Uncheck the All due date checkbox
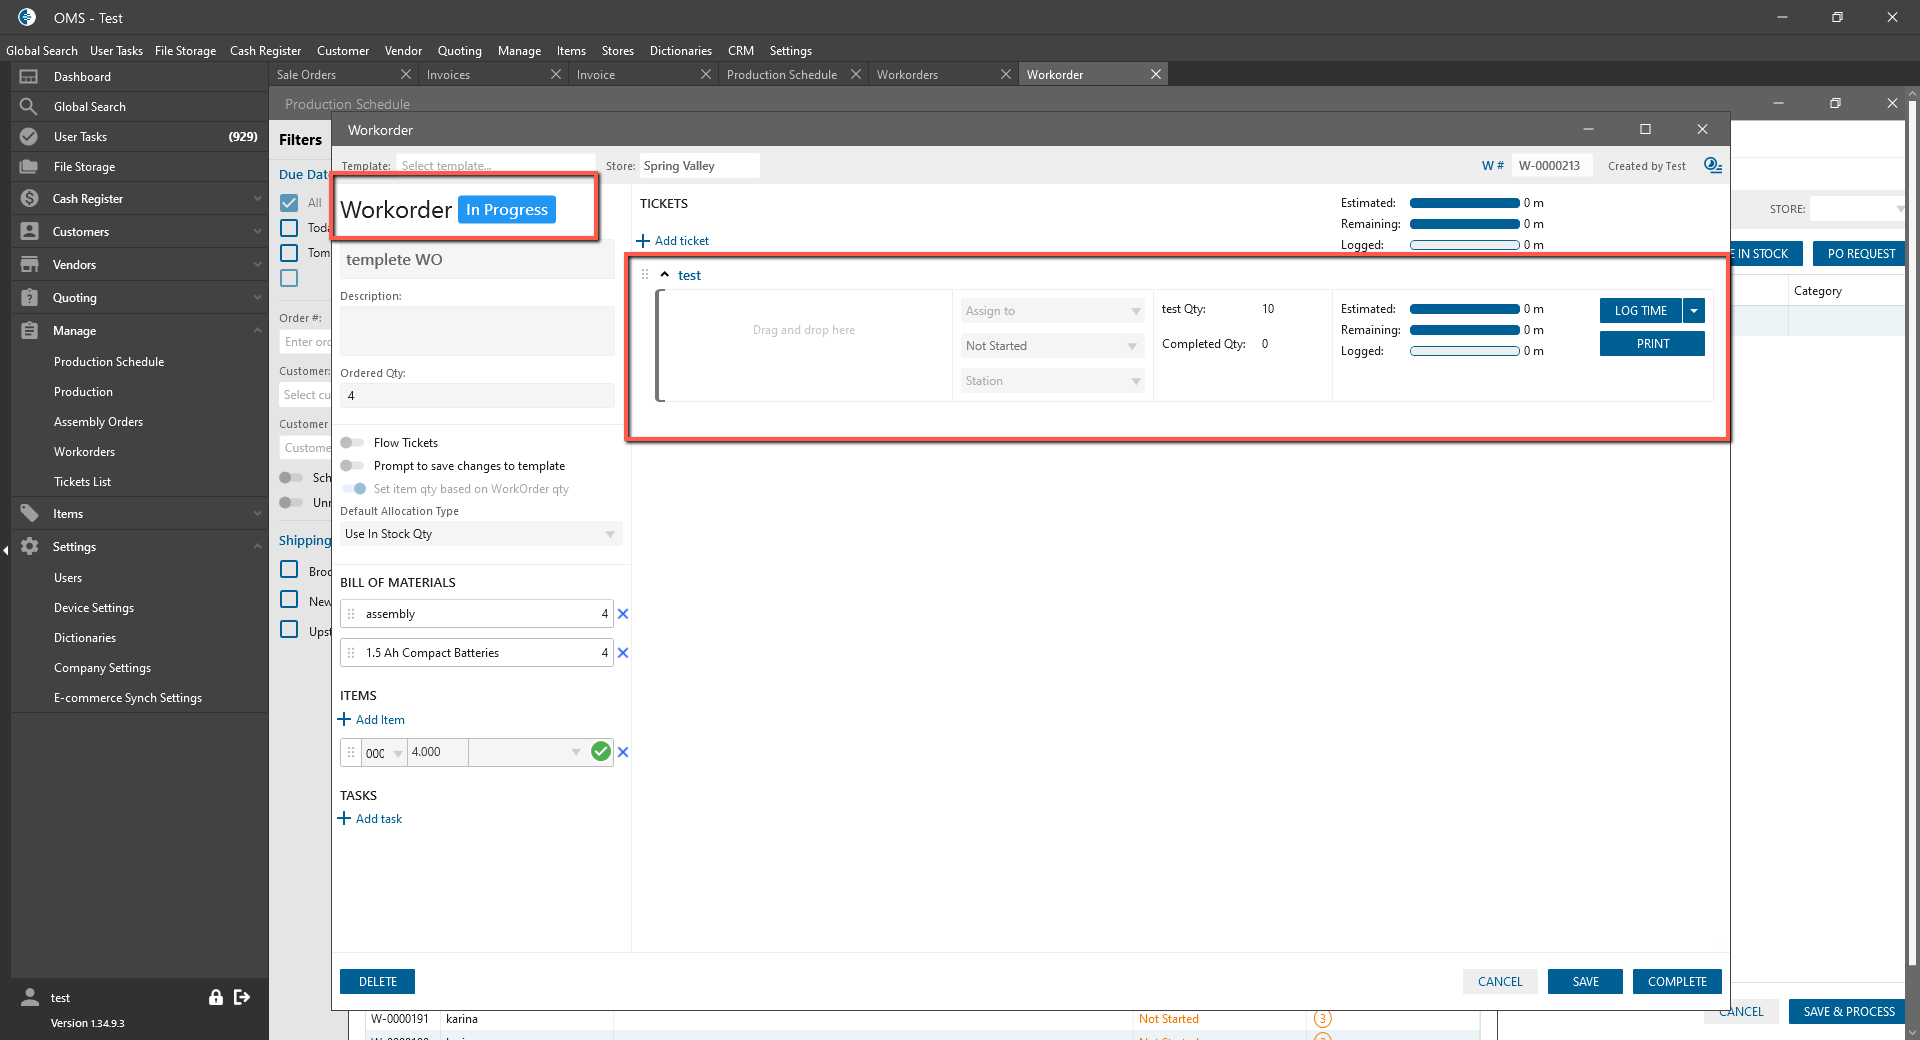This screenshot has width=1920, height=1040. pyautogui.click(x=289, y=203)
